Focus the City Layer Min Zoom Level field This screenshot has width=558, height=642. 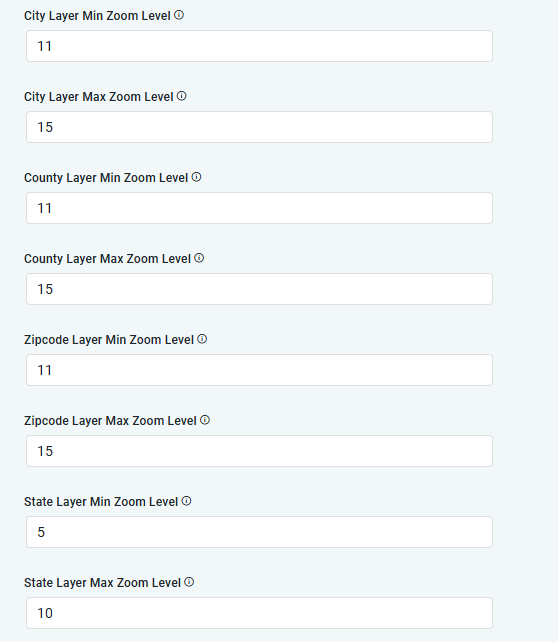point(259,46)
